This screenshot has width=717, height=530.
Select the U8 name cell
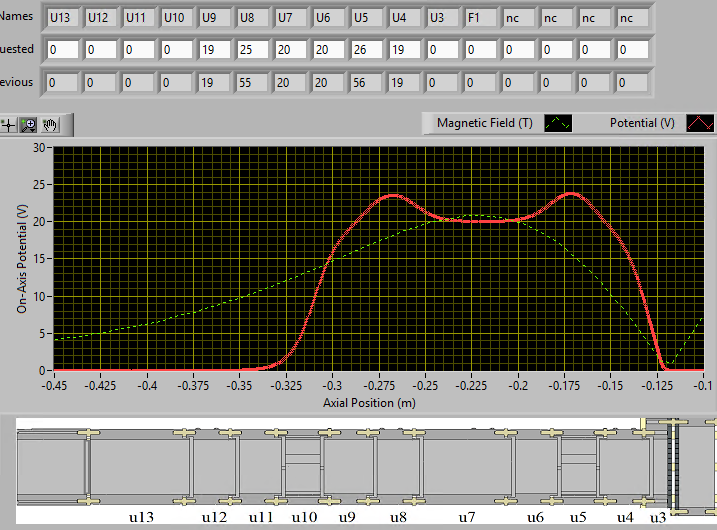coord(252,17)
